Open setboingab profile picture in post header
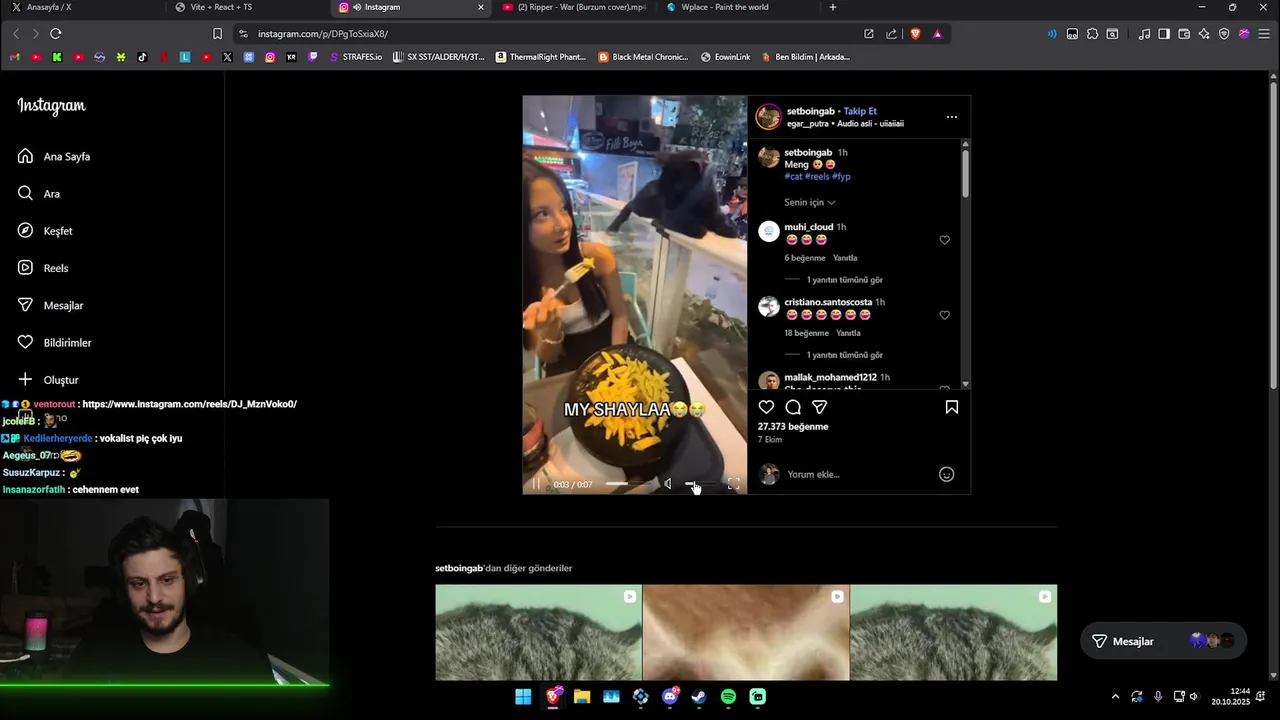 [768, 117]
